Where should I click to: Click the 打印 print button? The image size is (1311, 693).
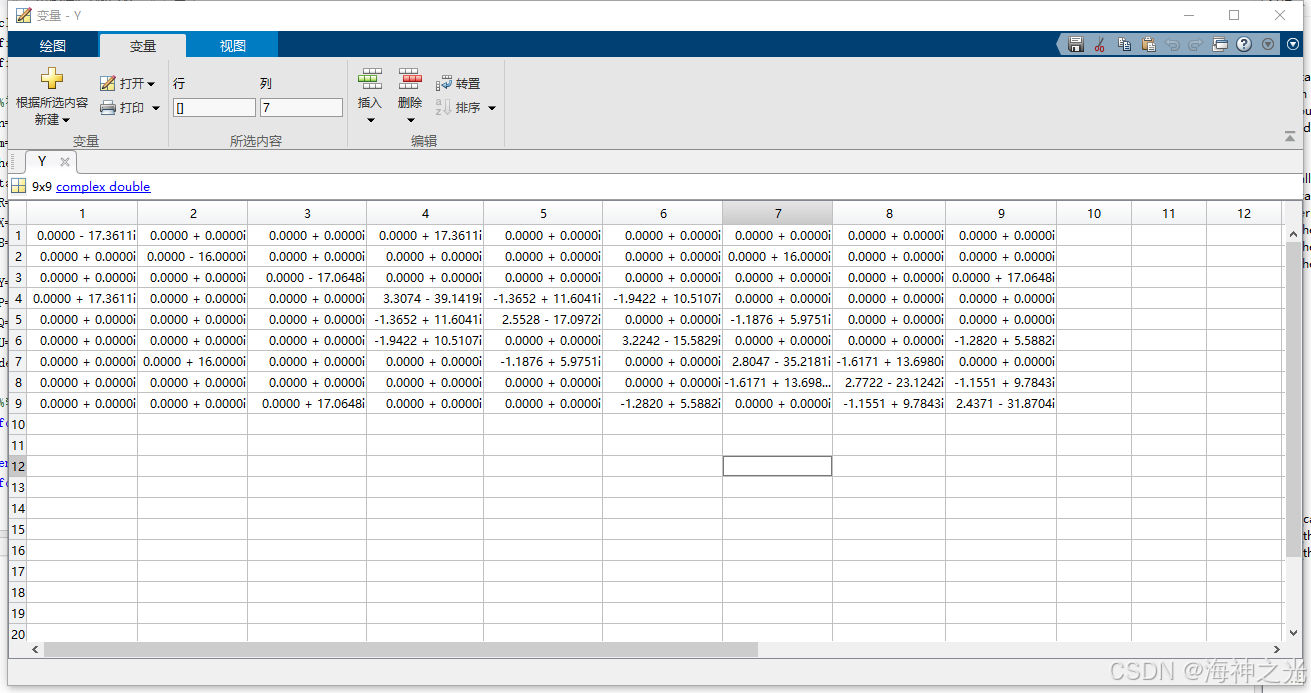click(122, 107)
